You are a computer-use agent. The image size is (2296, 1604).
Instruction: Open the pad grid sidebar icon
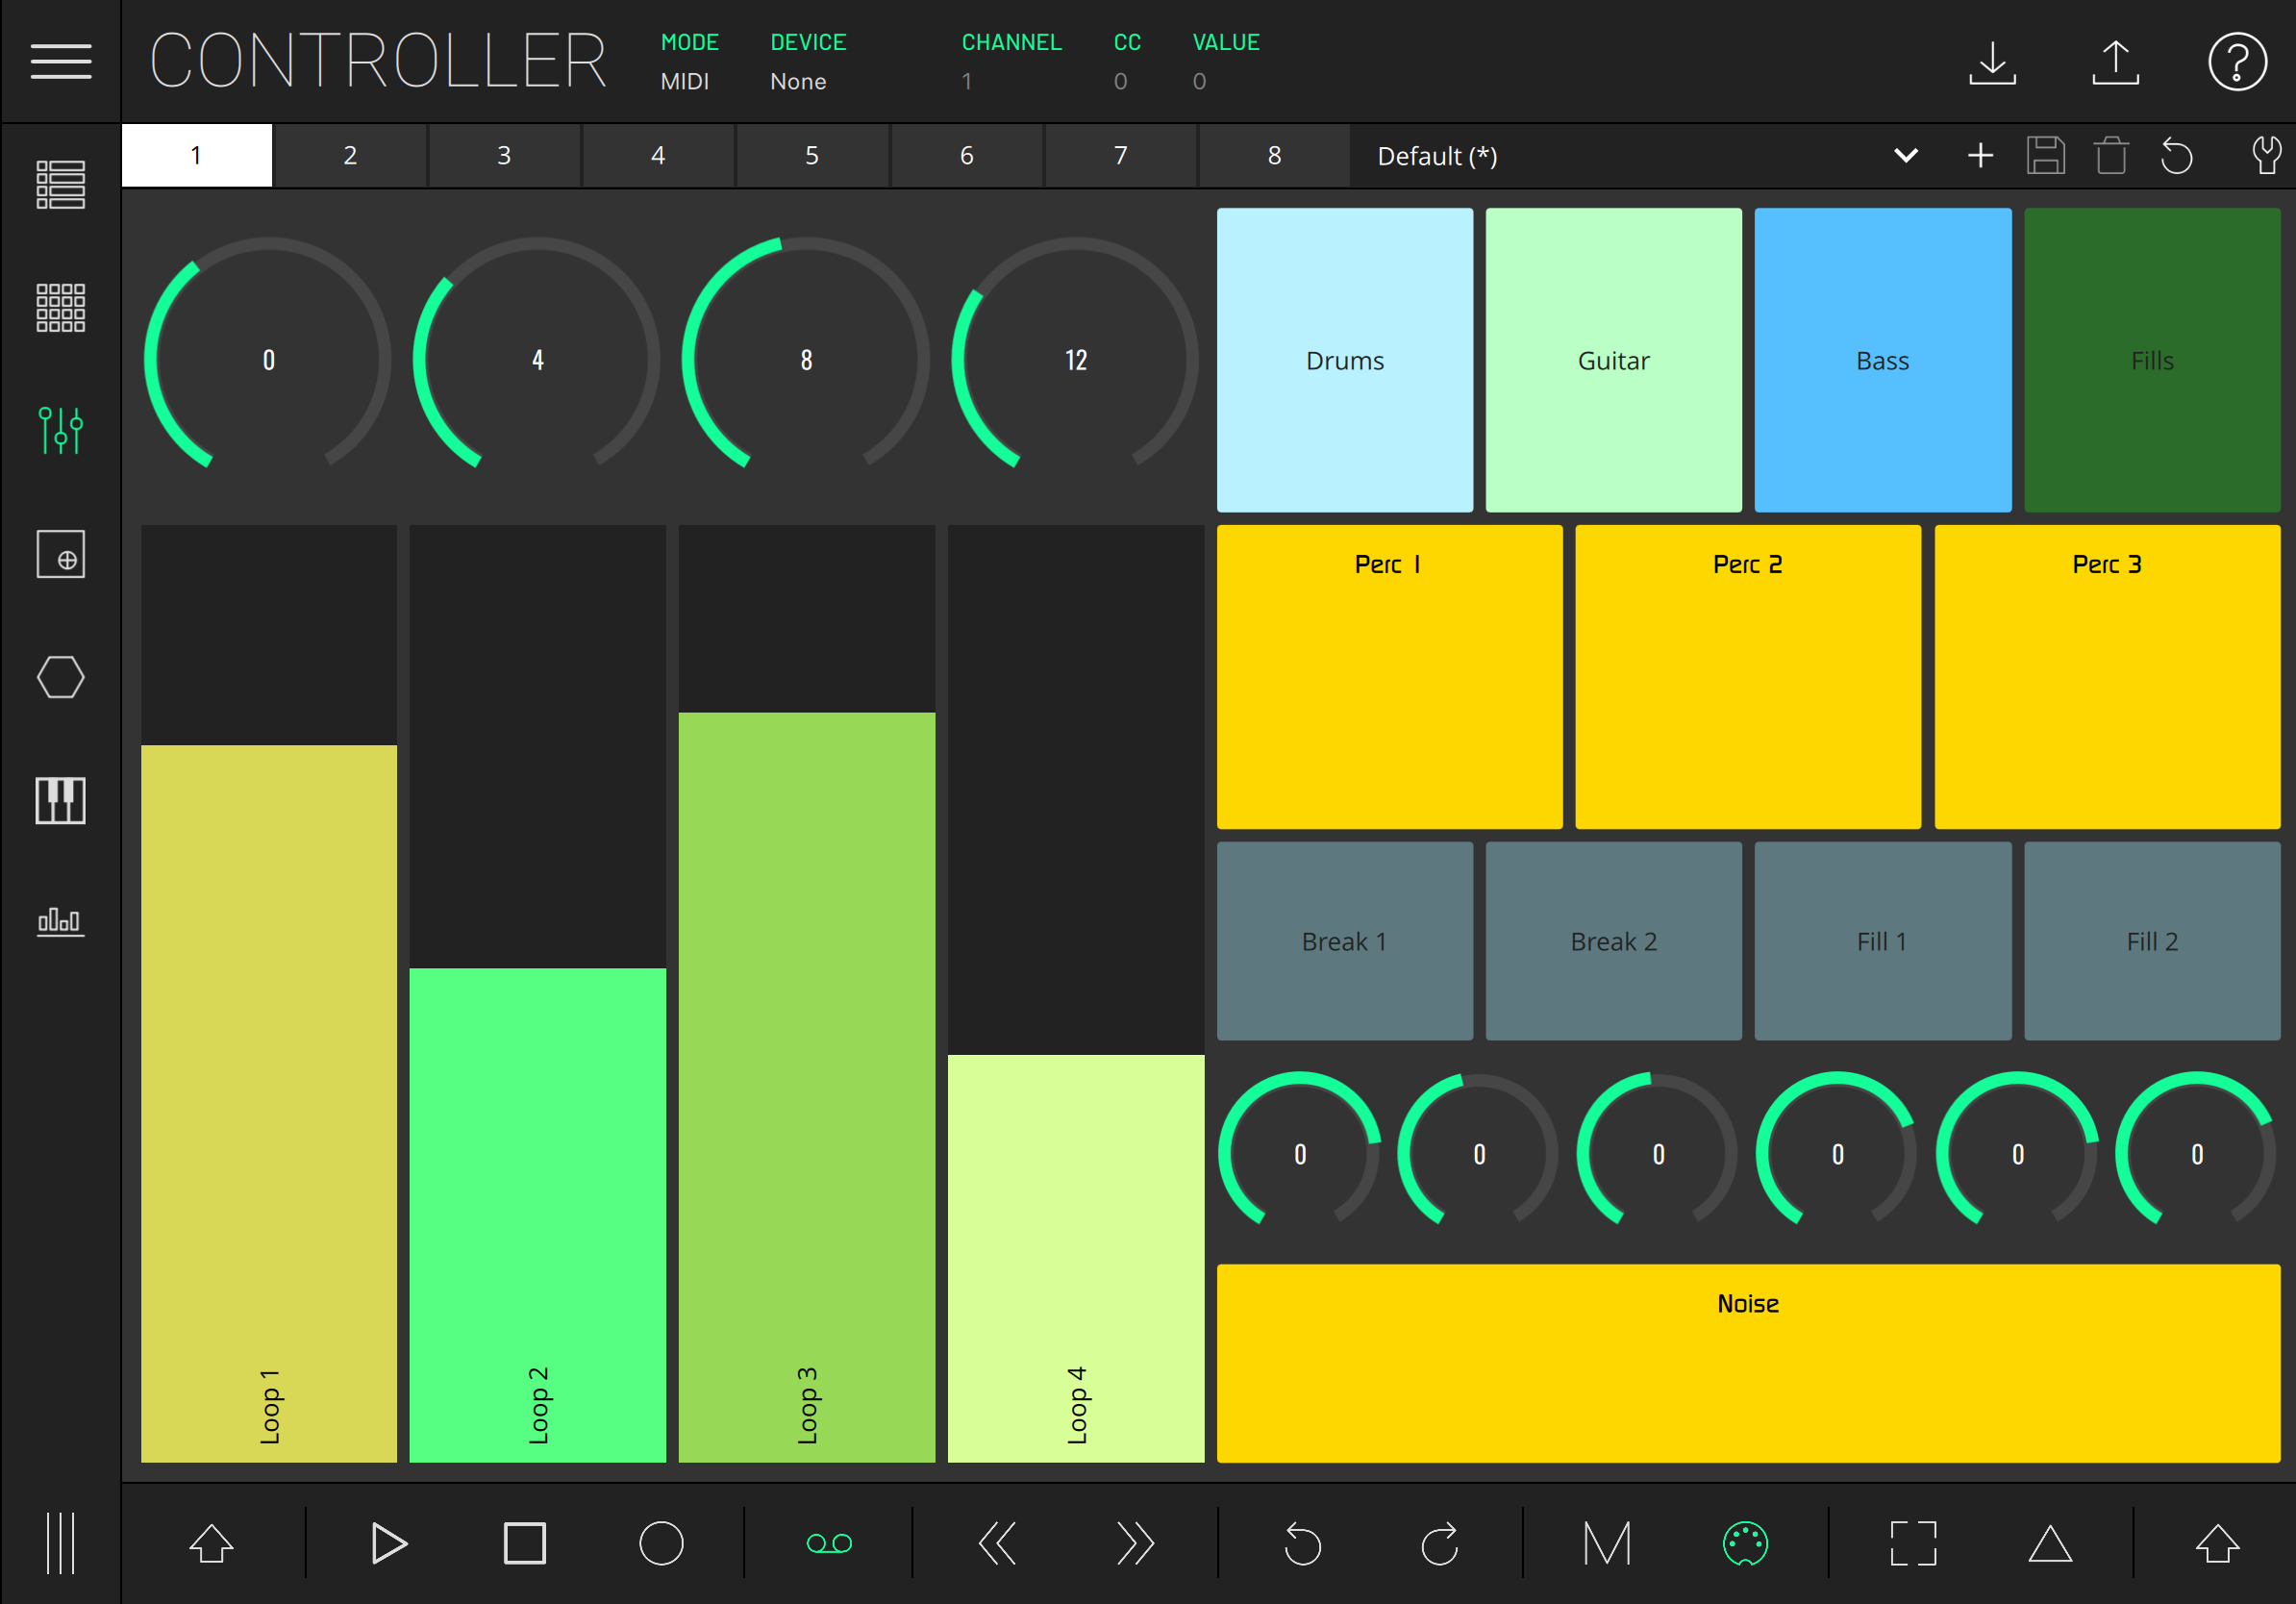tap(60, 307)
